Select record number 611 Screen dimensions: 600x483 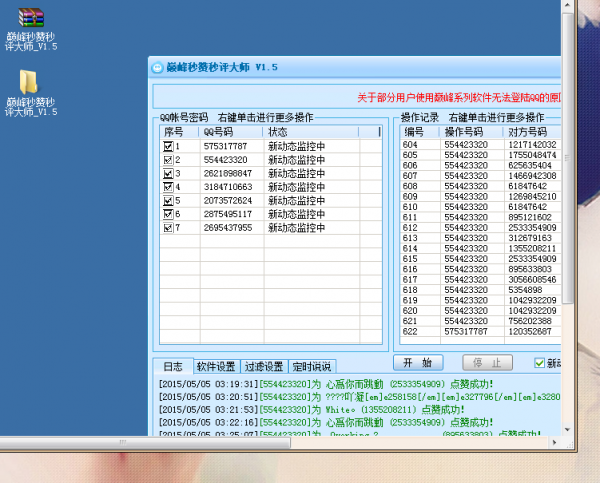coord(410,217)
